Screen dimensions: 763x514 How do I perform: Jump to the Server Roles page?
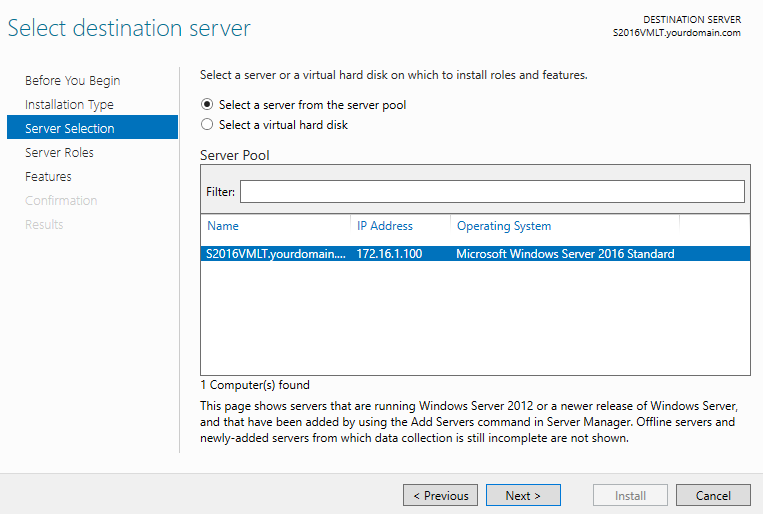point(59,153)
